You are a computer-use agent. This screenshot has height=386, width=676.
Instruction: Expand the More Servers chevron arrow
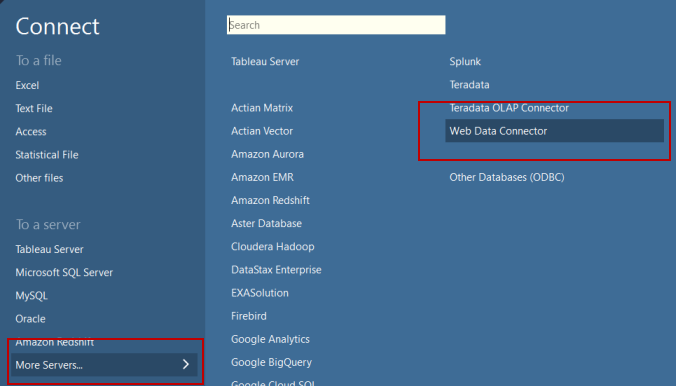point(186,364)
